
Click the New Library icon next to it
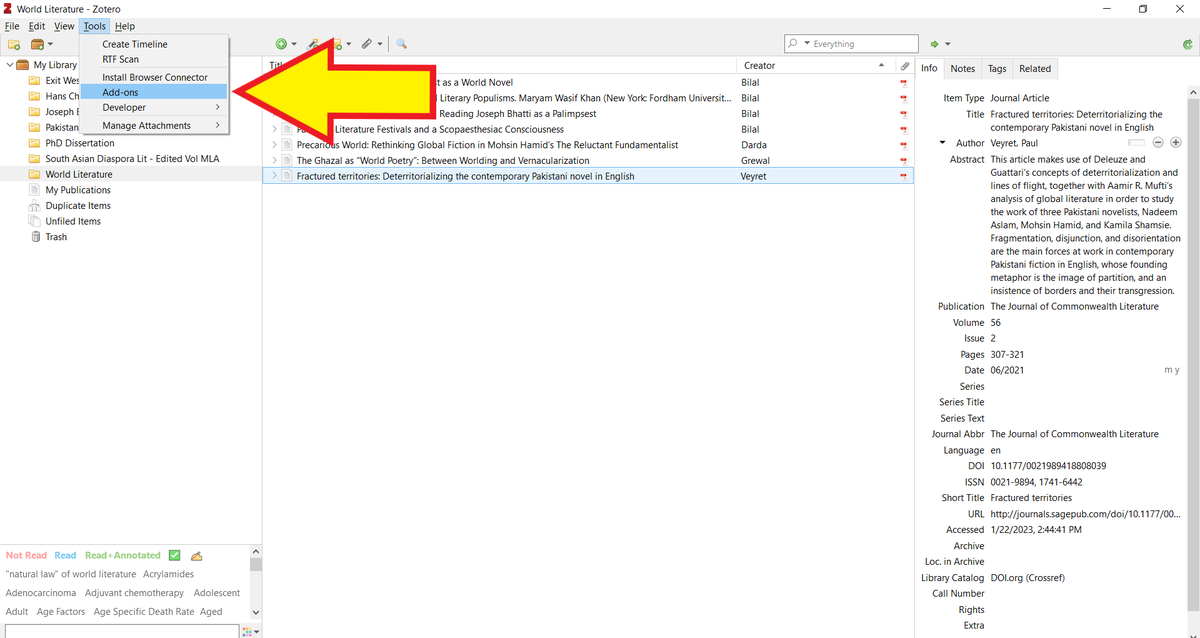tap(37, 44)
